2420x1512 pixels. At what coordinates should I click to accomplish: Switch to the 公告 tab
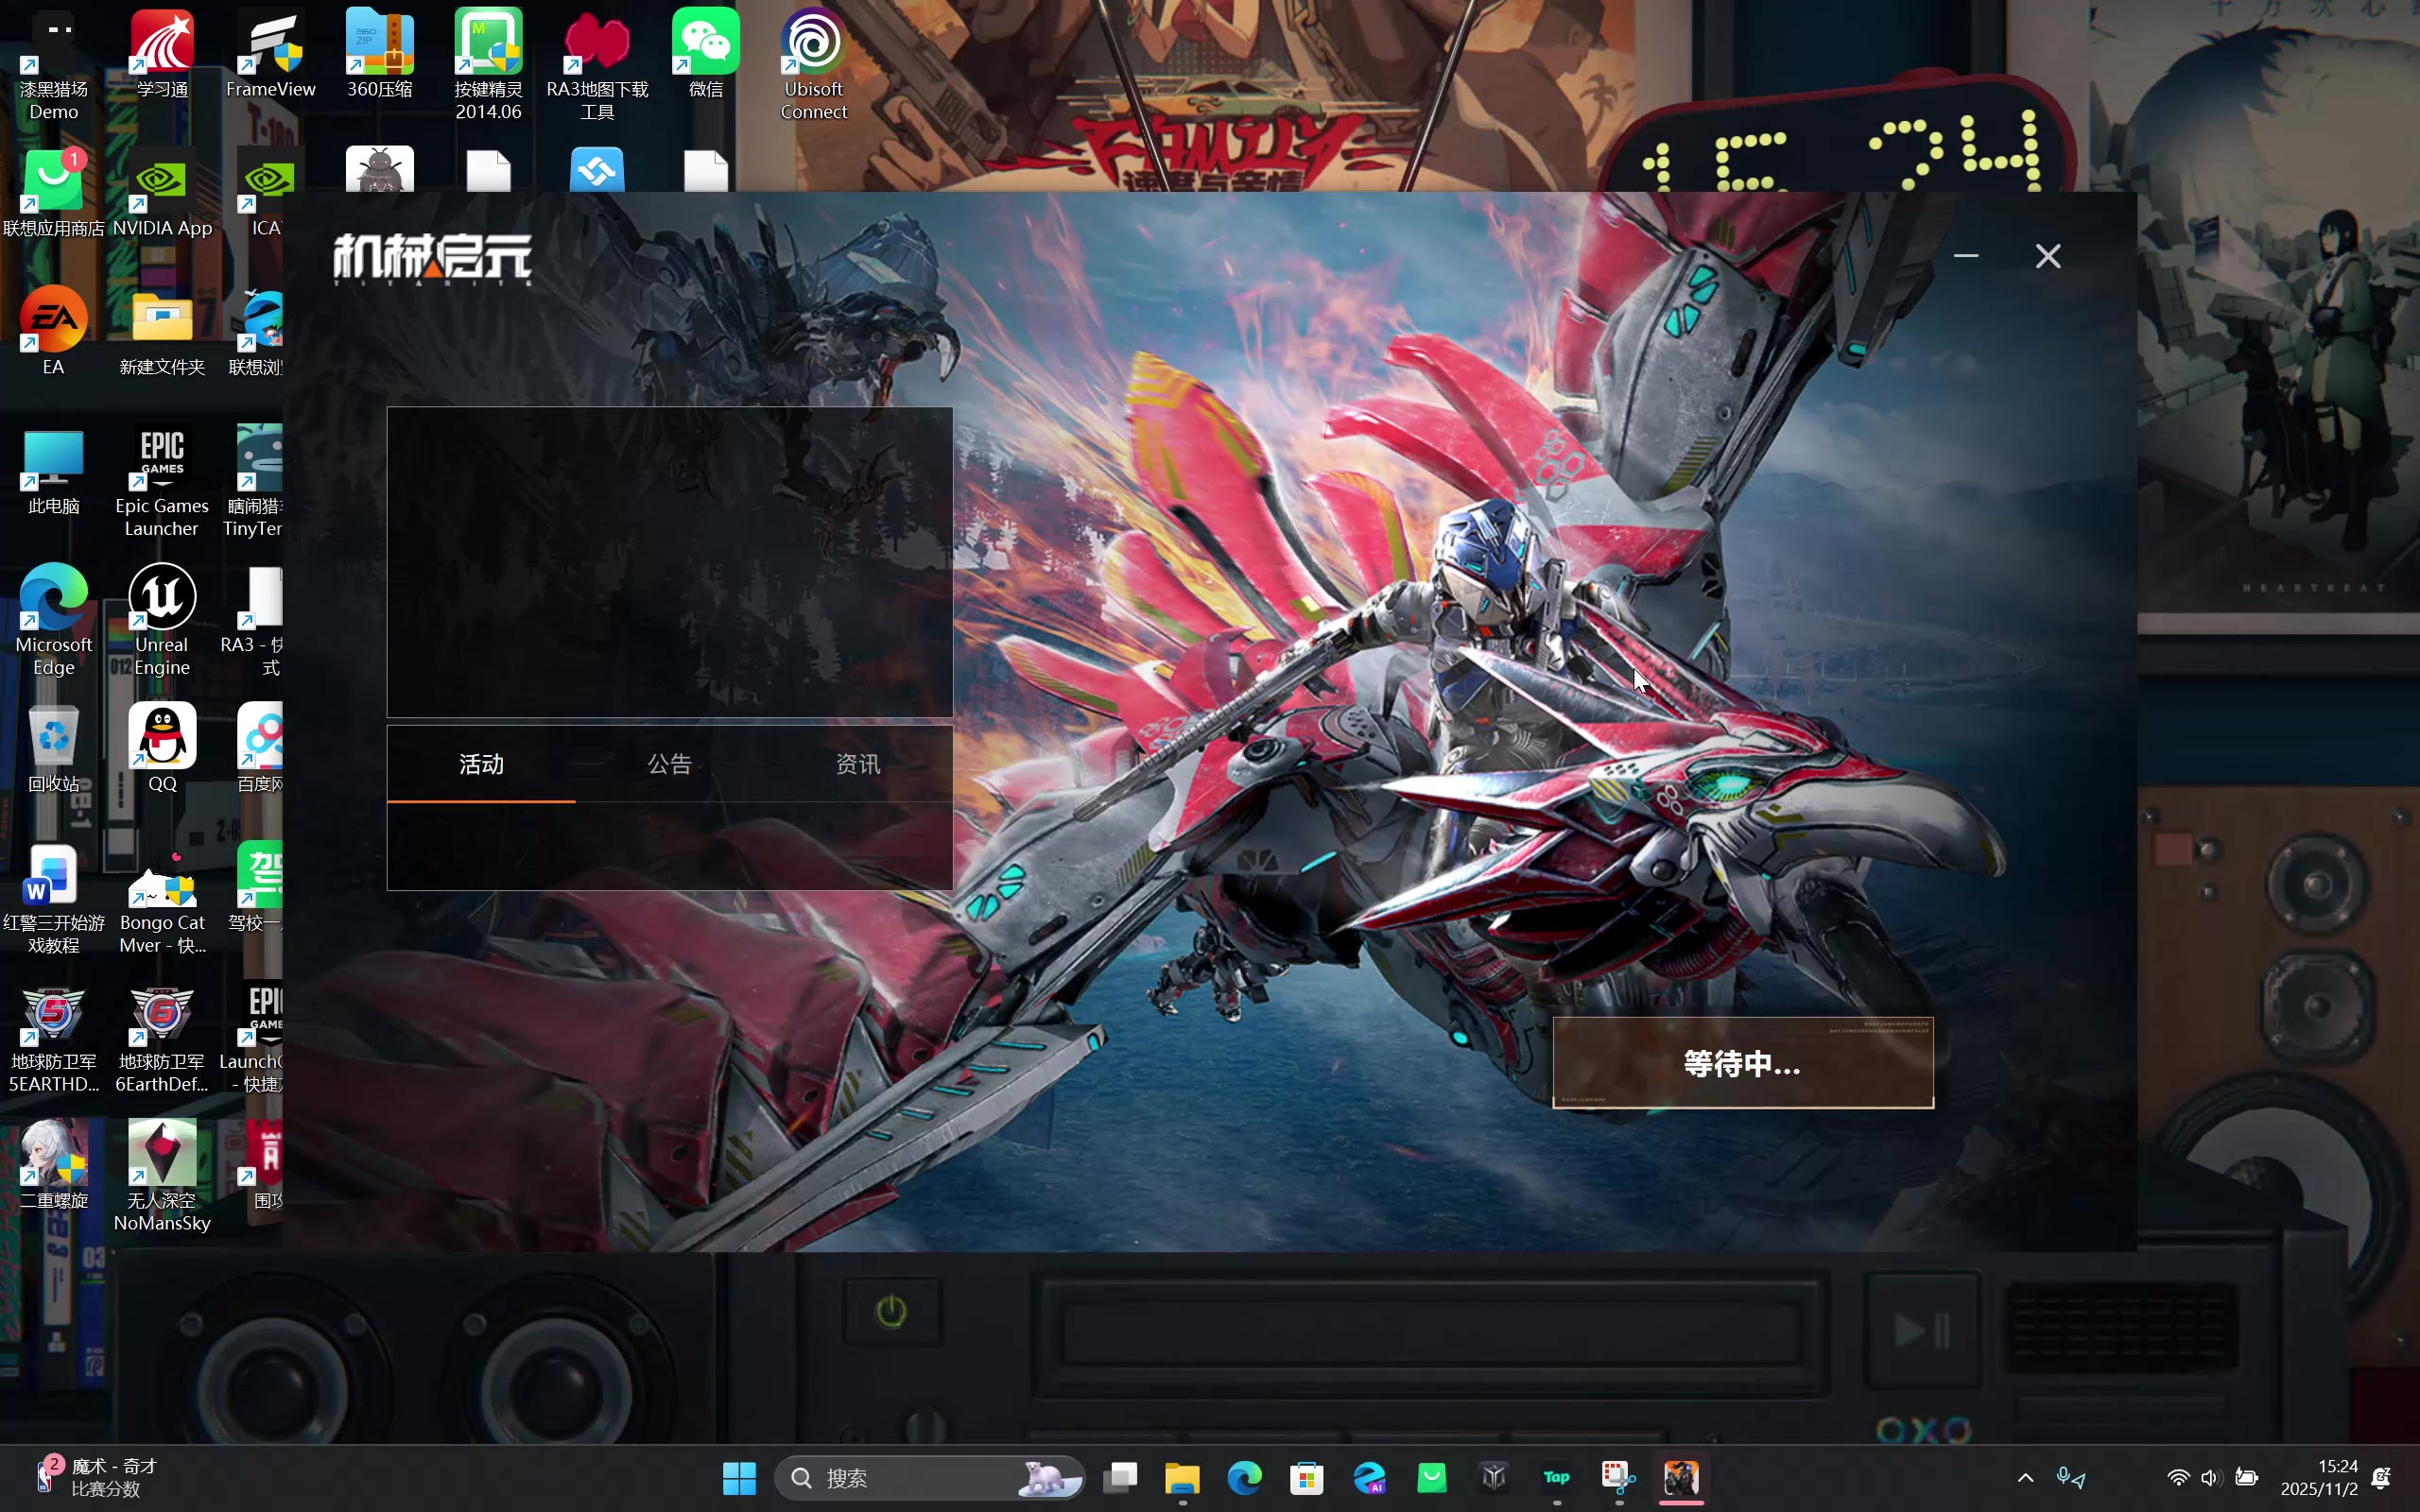point(669,764)
